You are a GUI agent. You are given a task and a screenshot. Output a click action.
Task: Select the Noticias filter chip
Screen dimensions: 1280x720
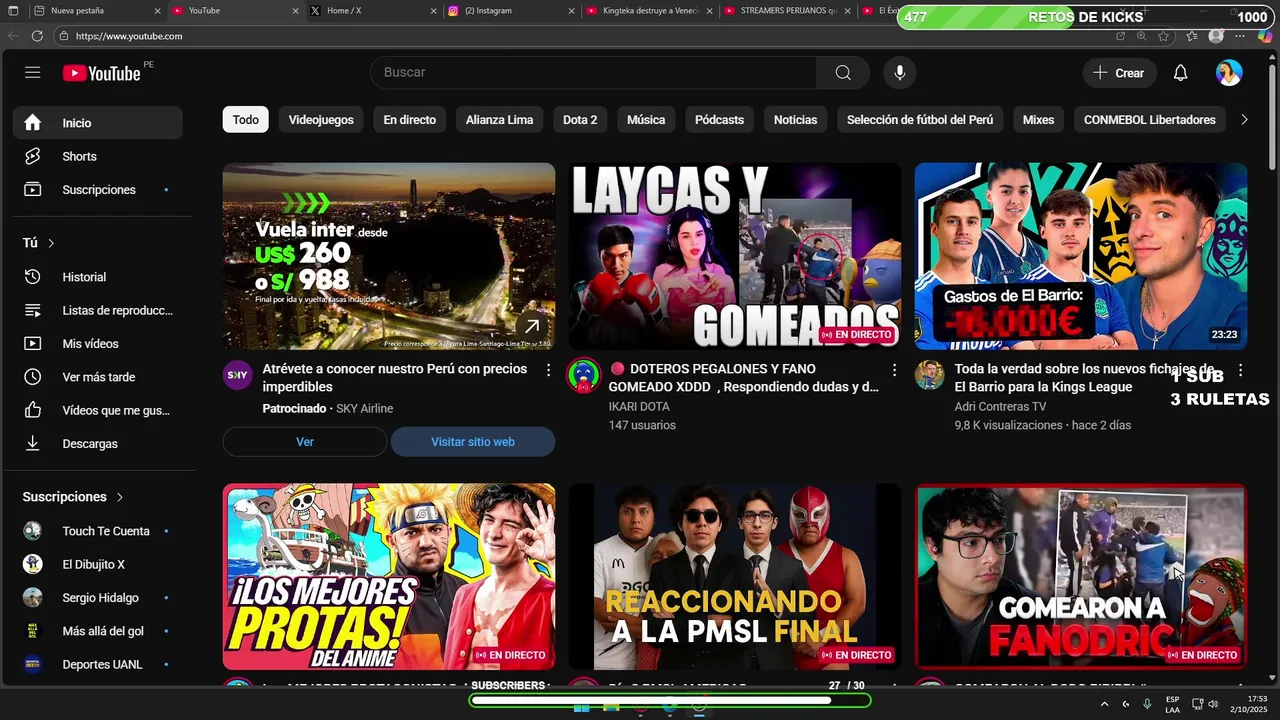796,120
